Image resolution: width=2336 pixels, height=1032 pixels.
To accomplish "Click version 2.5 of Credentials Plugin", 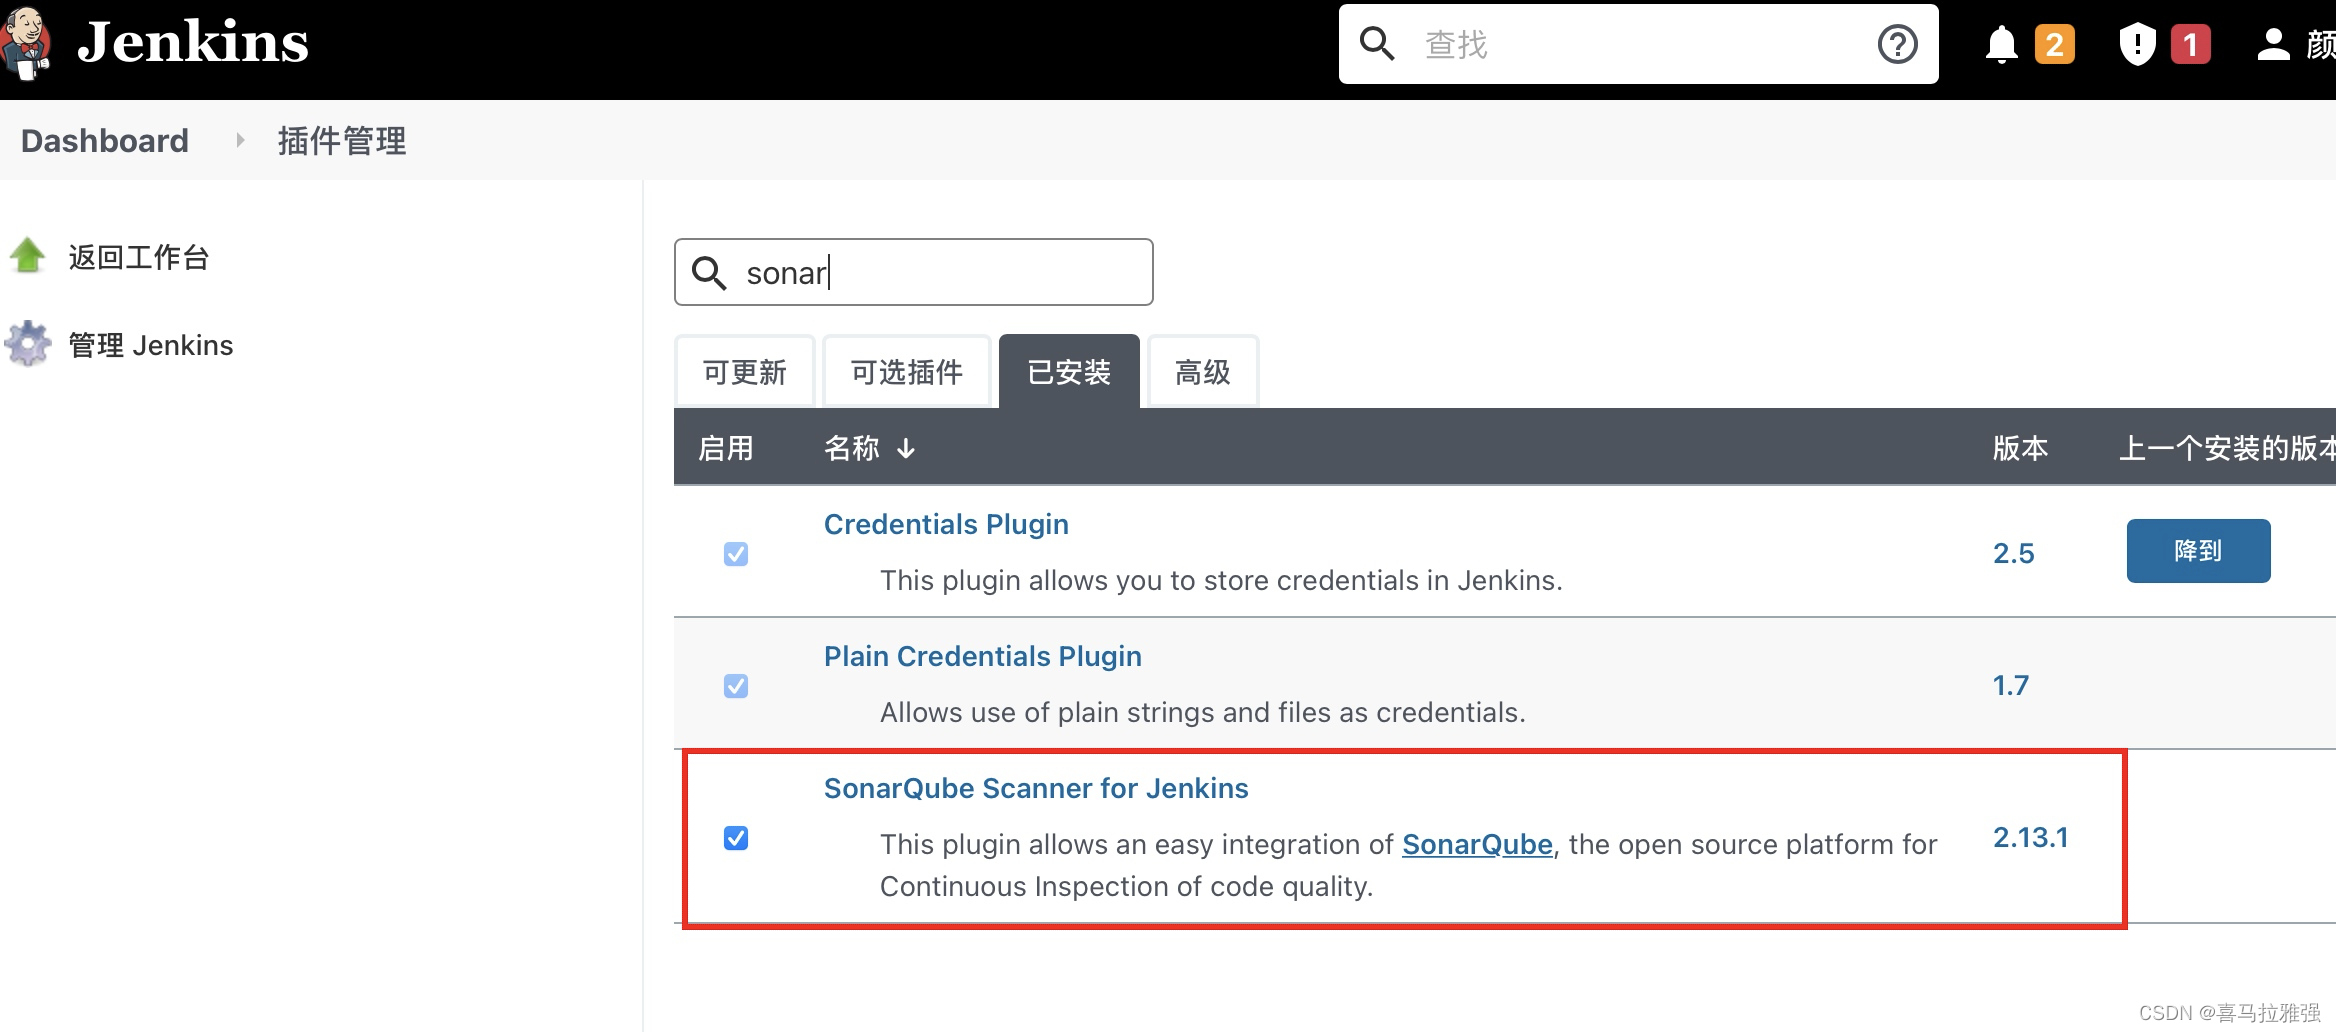I will pyautogui.click(x=2013, y=553).
